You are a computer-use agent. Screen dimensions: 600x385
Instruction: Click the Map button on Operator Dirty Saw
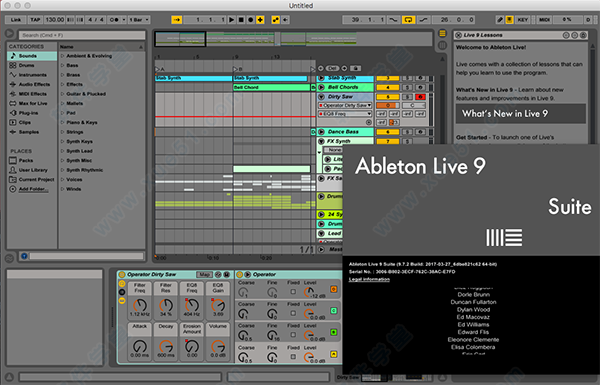204,275
